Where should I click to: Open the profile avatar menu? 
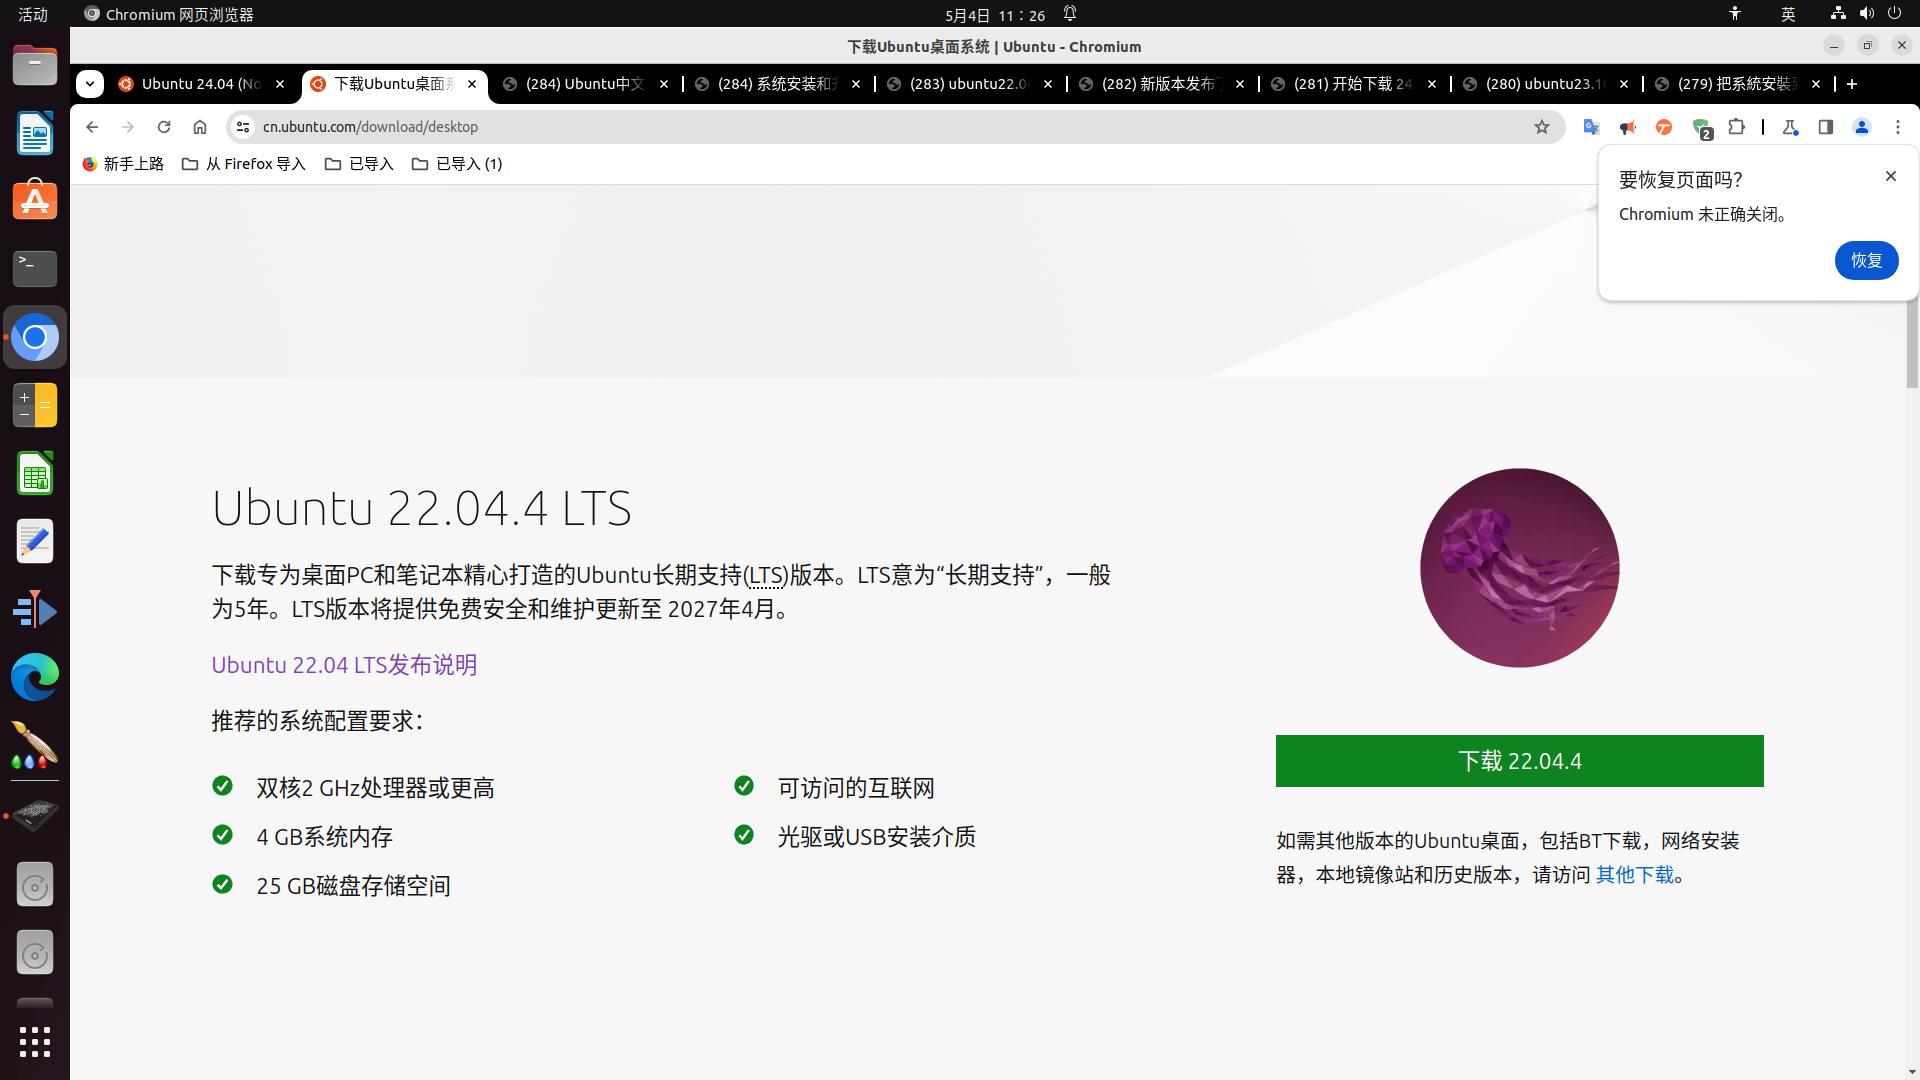click(x=1862, y=127)
